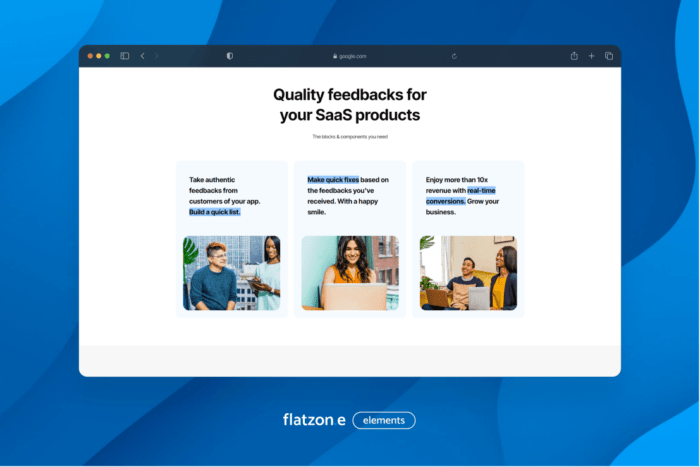Click the 'Quality feedbacks for your SaaS products' heading
The image size is (700, 467).
[x=350, y=105]
